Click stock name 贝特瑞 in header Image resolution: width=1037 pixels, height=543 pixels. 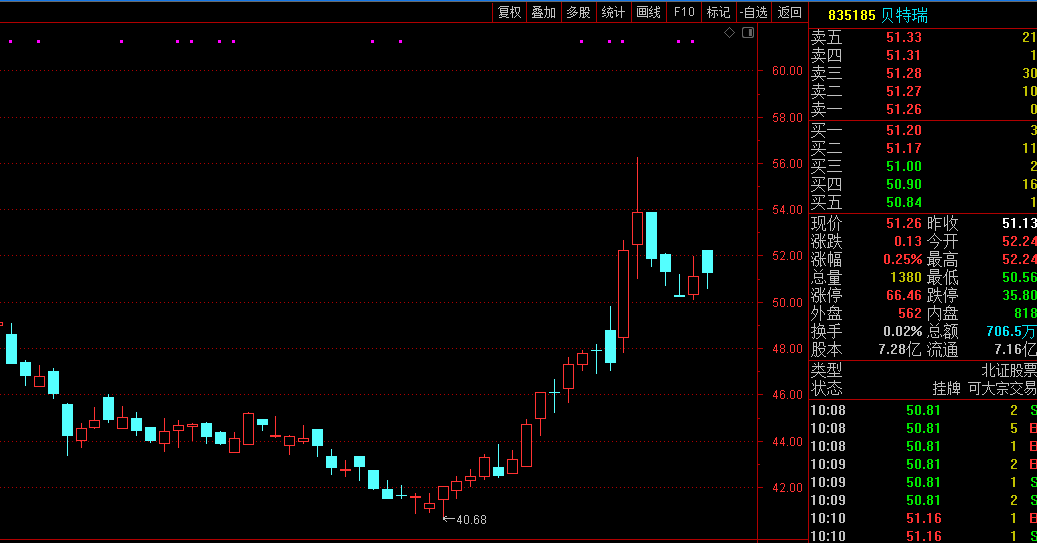tap(904, 16)
